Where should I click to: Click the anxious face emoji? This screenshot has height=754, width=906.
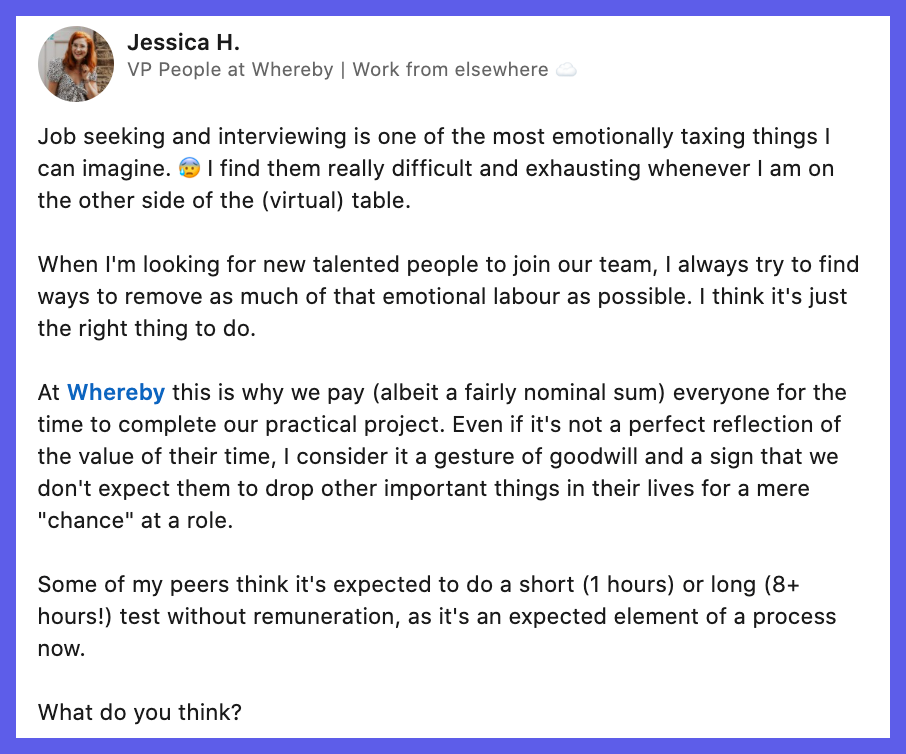[x=190, y=168]
